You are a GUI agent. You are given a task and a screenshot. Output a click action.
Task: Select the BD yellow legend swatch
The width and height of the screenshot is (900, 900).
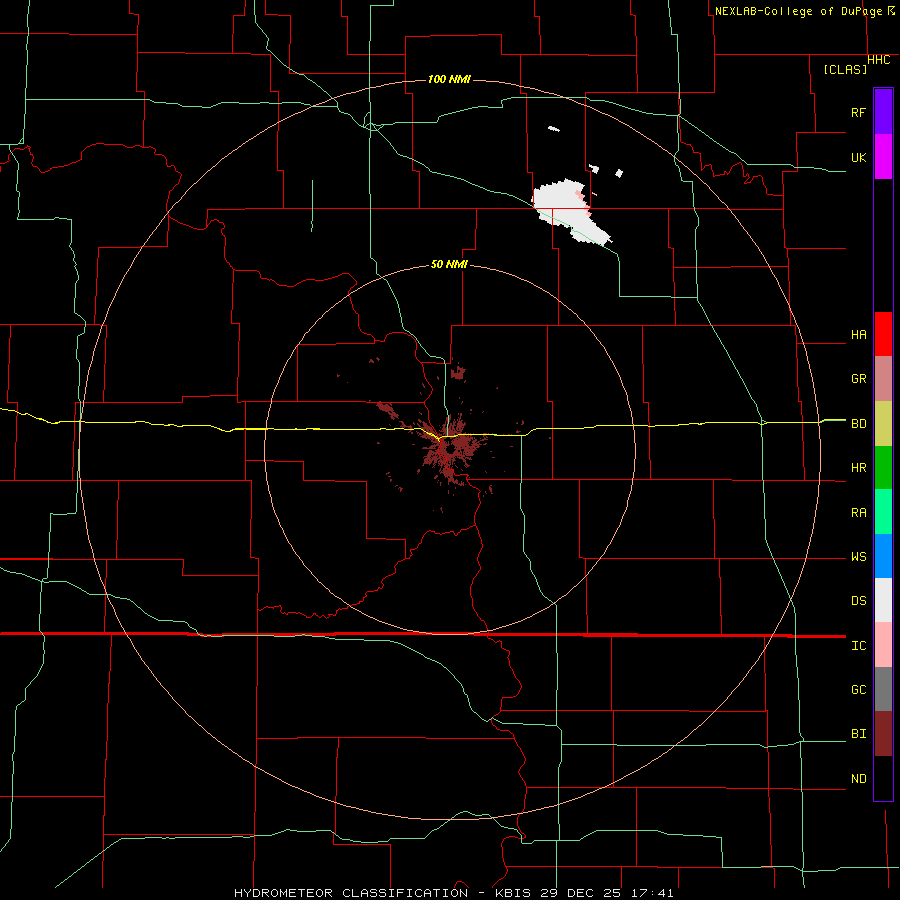point(883,424)
